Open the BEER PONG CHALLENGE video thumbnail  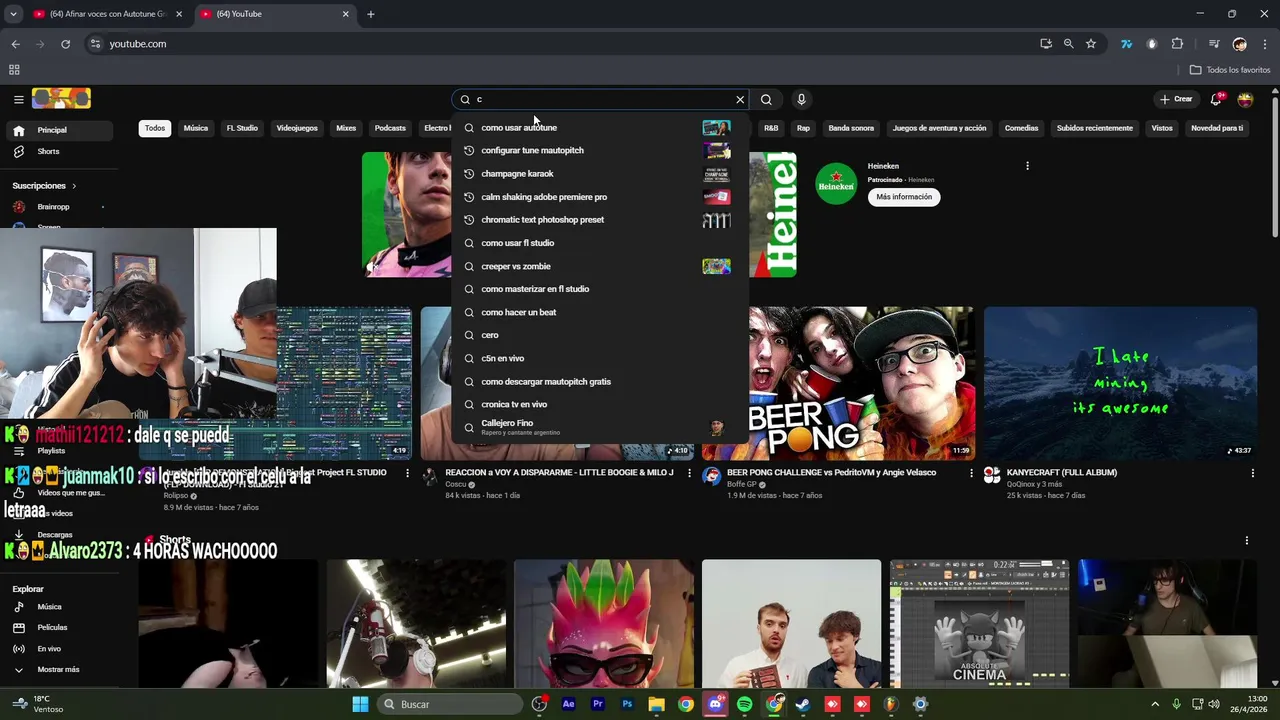pyautogui.click(x=838, y=383)
